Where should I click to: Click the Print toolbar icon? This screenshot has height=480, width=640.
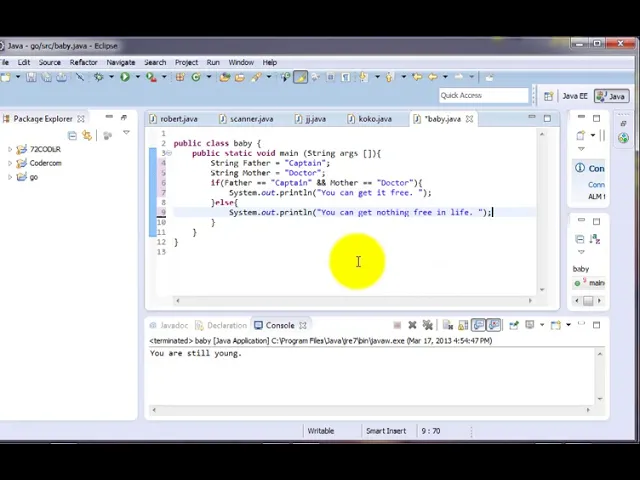click(62, 77)
